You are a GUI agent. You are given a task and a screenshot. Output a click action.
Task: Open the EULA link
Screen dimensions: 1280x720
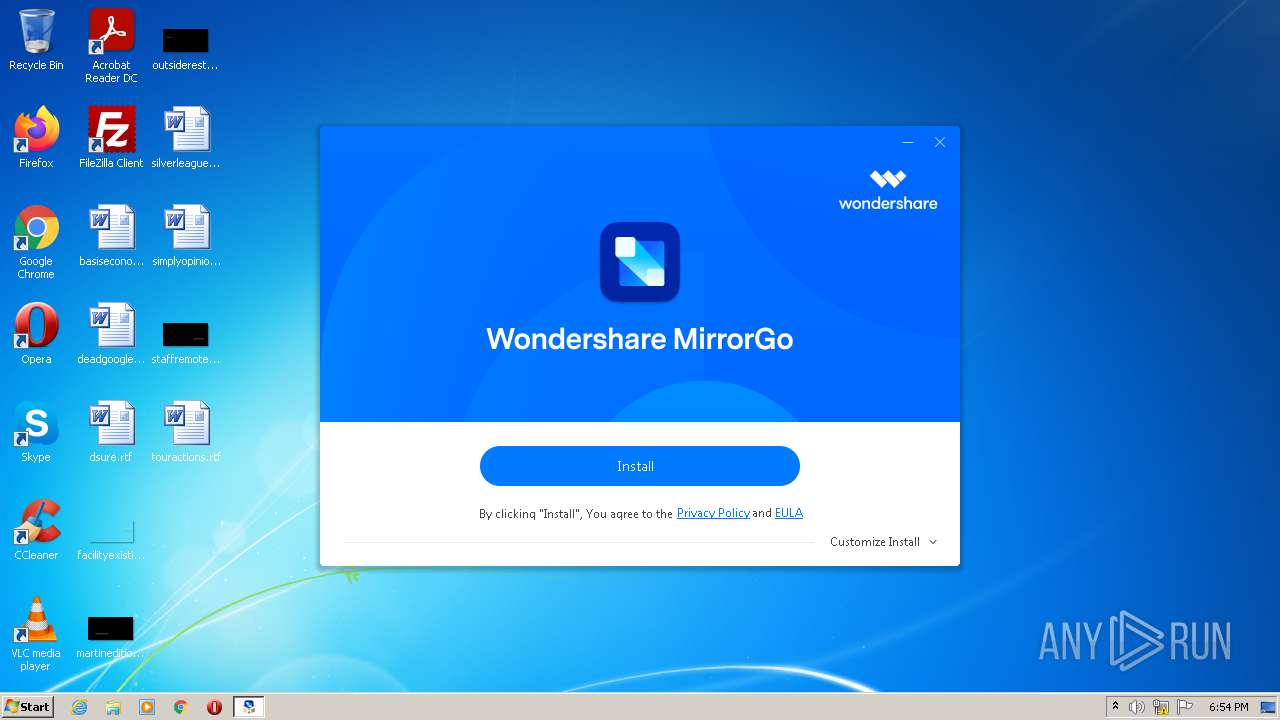tap(789, 513)
